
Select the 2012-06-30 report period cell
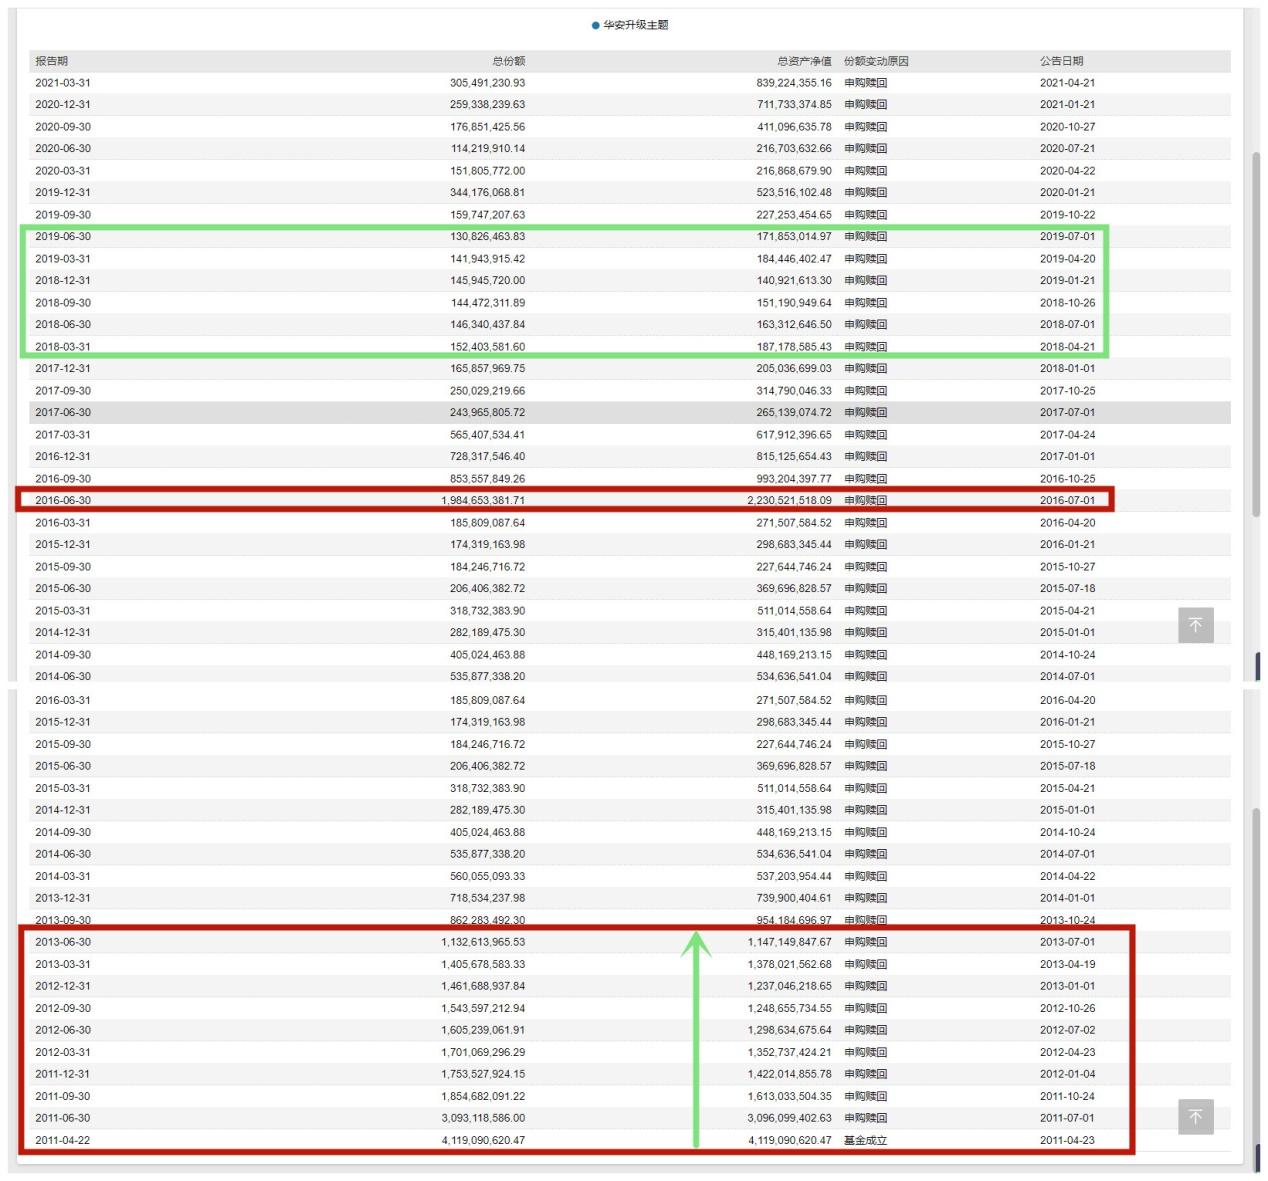(63, 1031)
